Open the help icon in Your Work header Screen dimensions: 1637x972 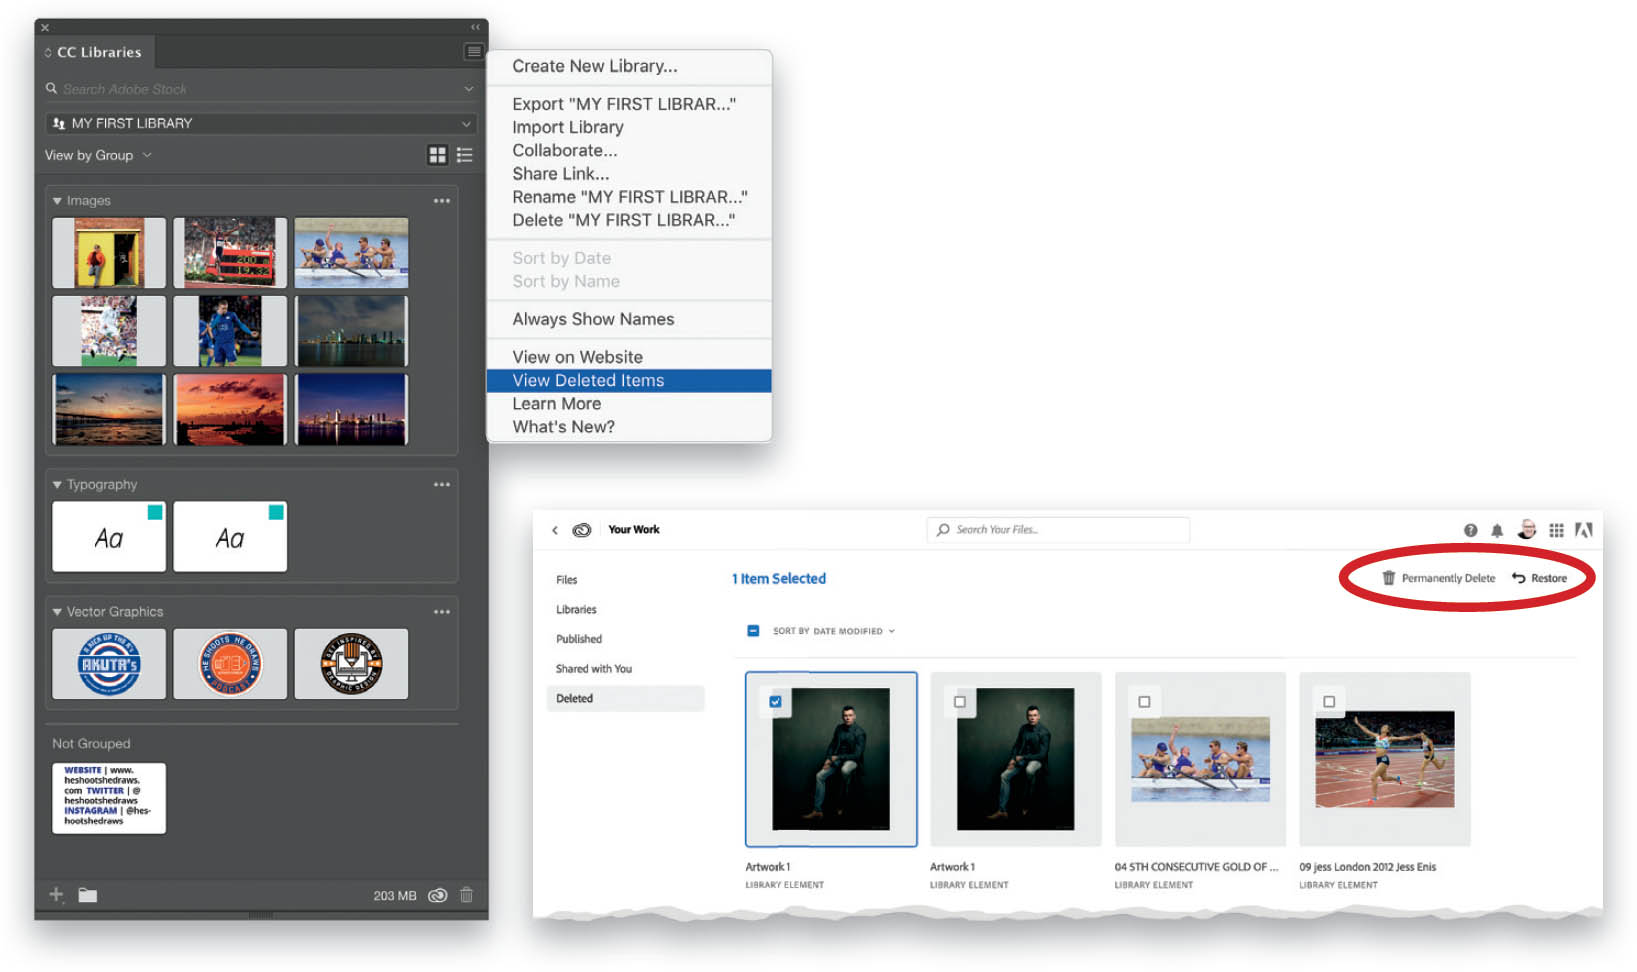(1470, 530)
